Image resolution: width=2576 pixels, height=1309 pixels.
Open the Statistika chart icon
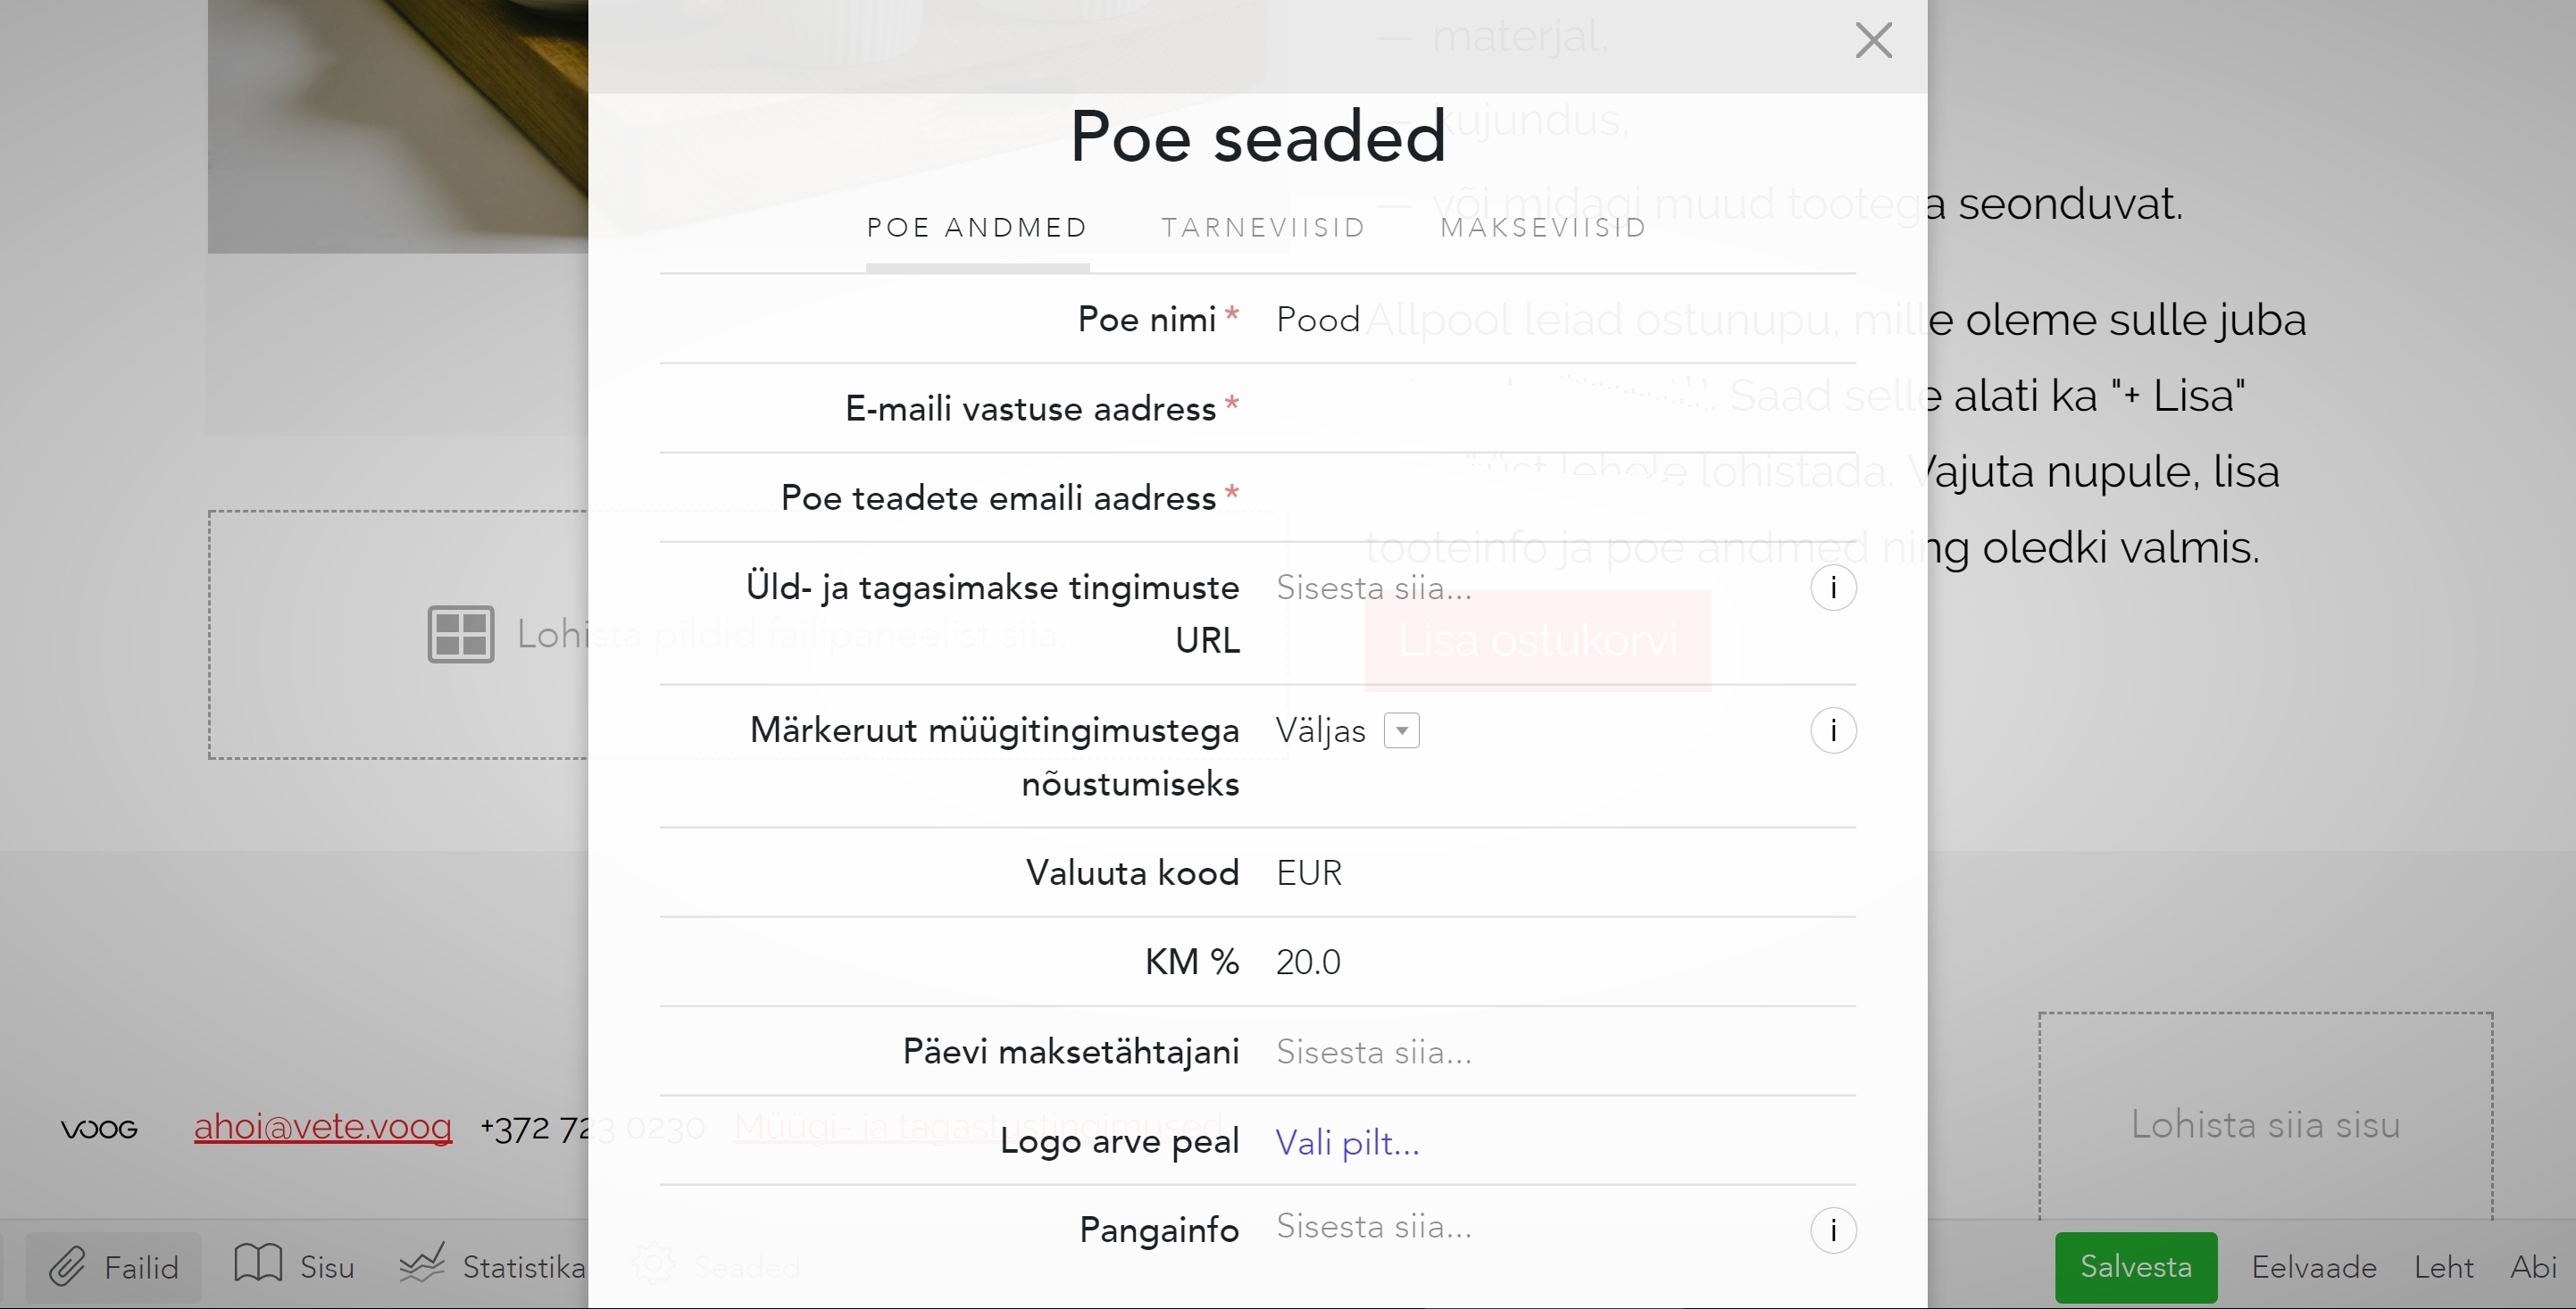pyautogui.click(x=422, y=1265)
